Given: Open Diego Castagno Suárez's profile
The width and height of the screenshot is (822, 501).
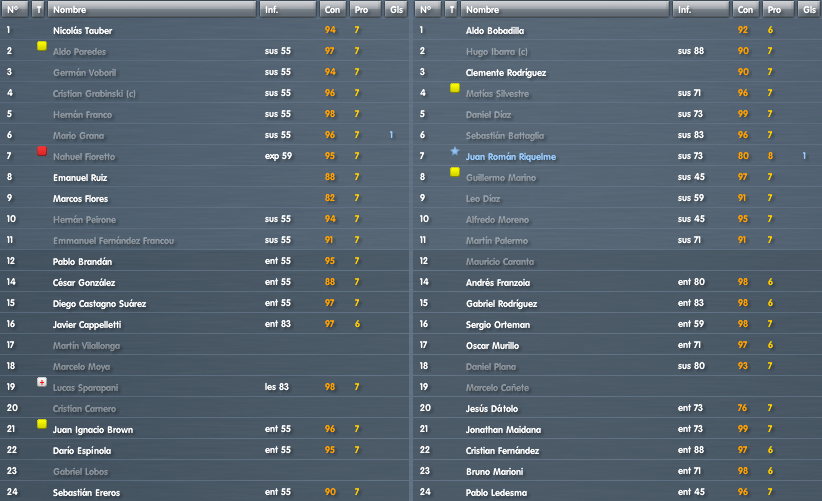Looking at the screenshot, I should (99, 304).
